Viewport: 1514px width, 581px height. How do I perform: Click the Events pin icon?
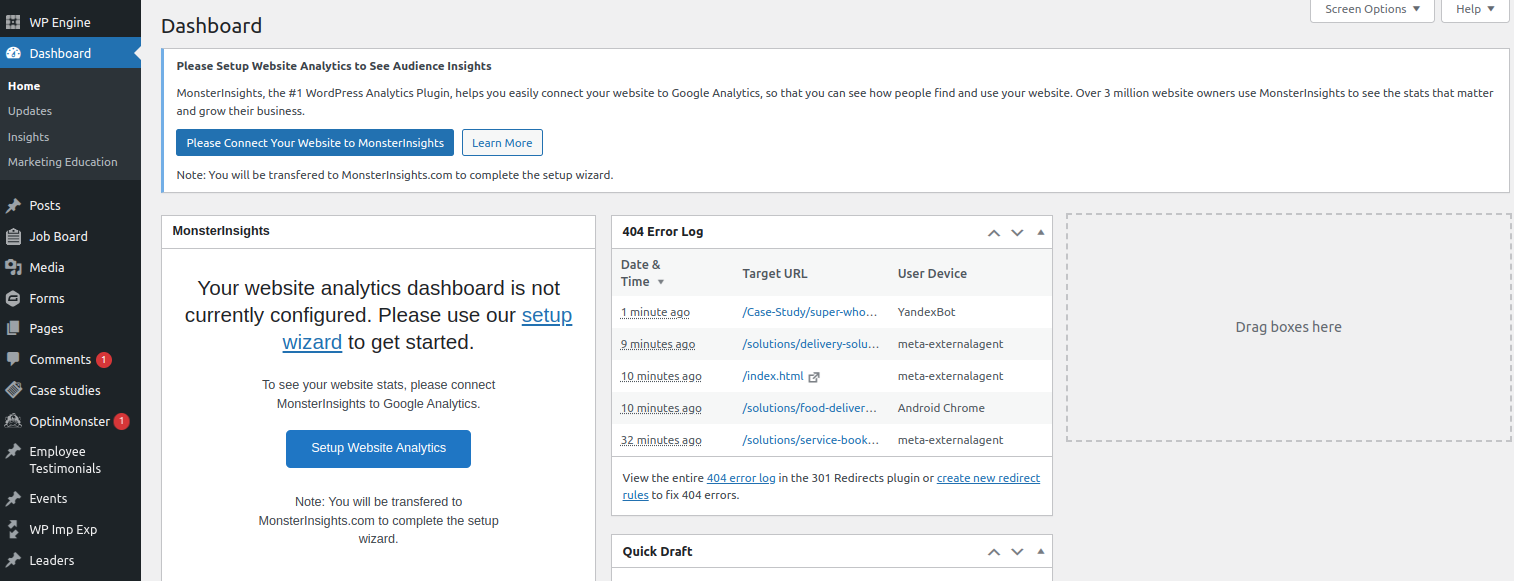pyautogui.click(x=13, y=498)
